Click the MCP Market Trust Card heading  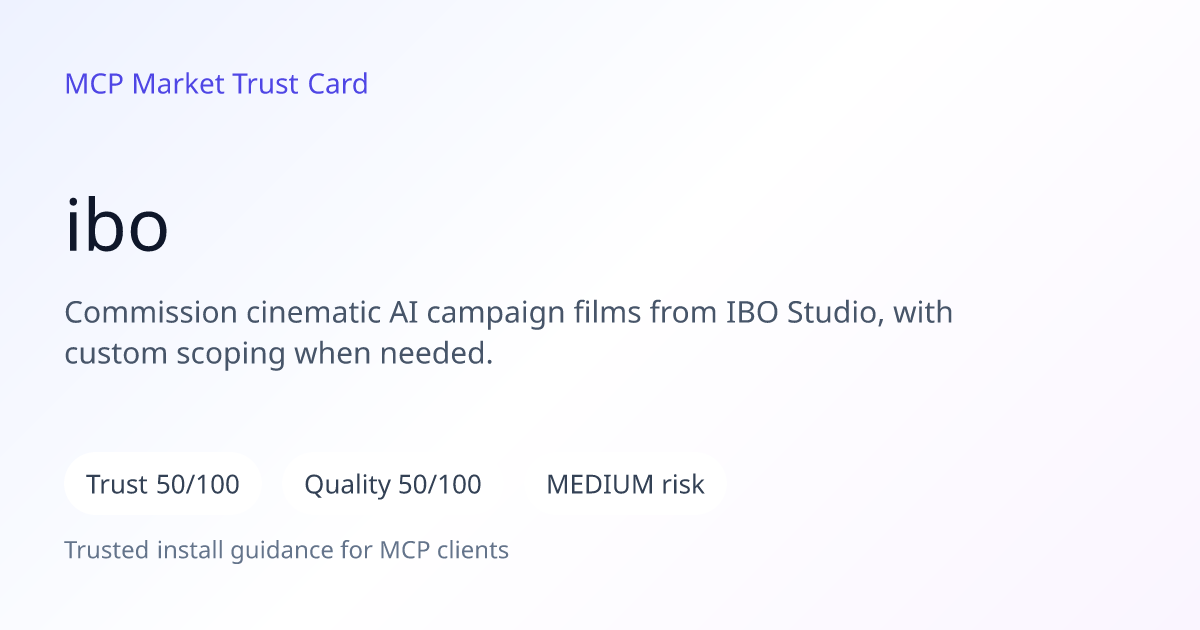pos(216,84)
